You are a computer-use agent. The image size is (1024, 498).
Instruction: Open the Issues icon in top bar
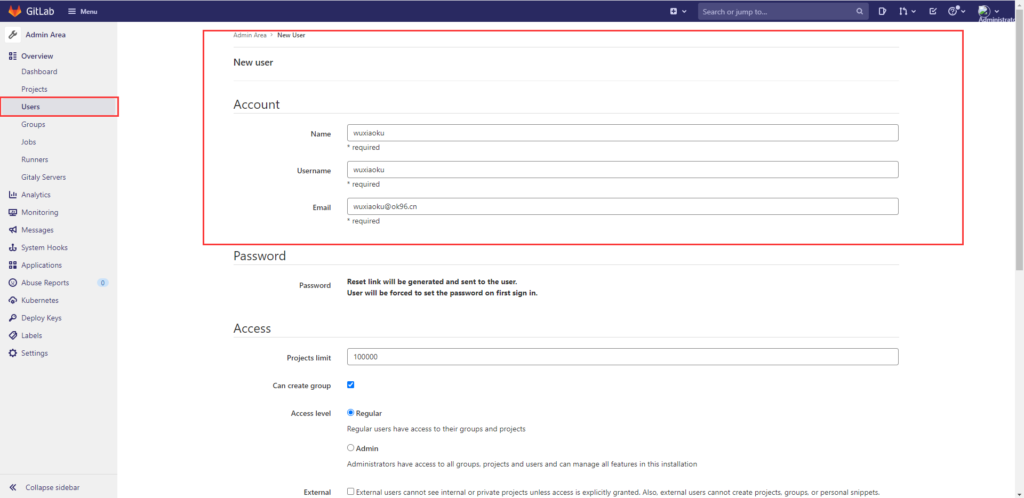click(882, 11)
